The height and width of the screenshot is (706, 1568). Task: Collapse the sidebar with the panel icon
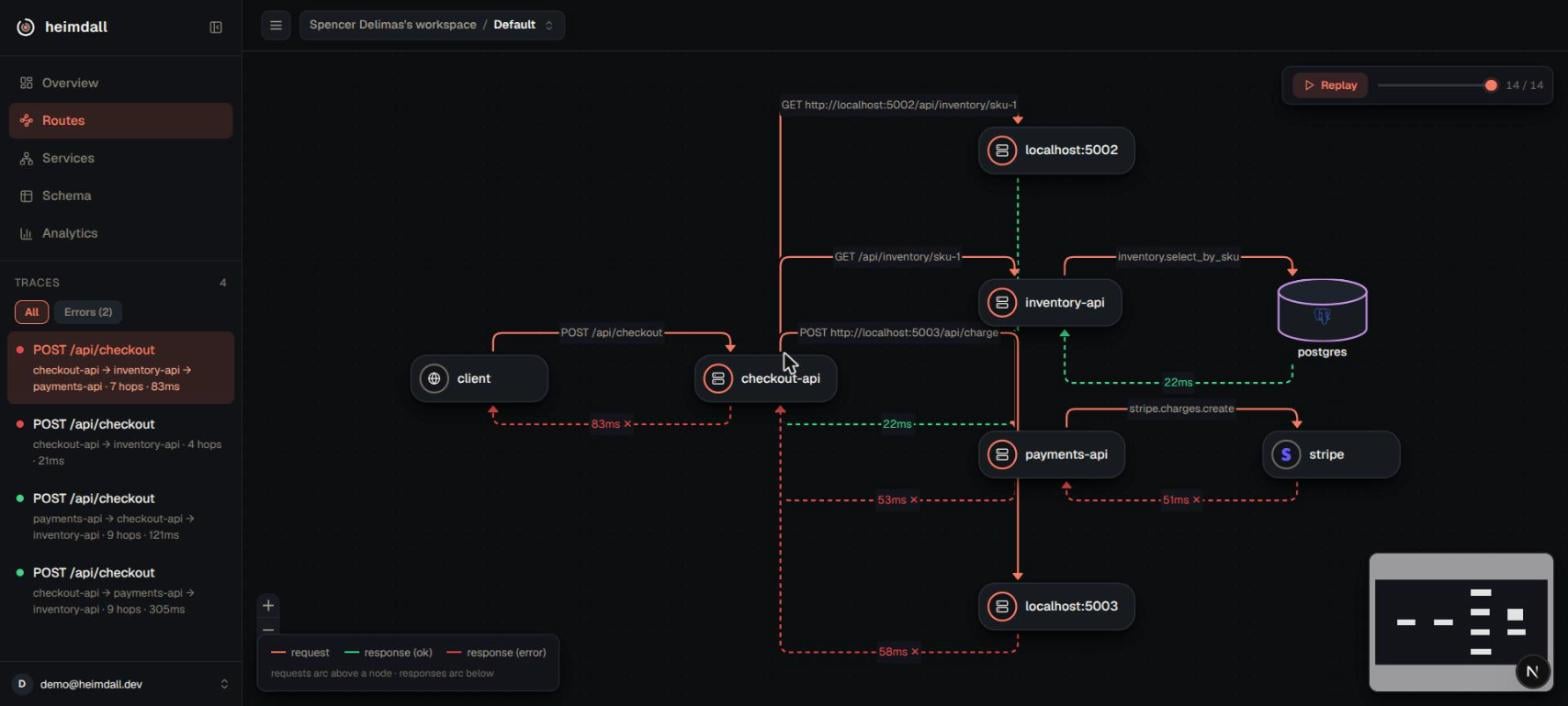215,27
